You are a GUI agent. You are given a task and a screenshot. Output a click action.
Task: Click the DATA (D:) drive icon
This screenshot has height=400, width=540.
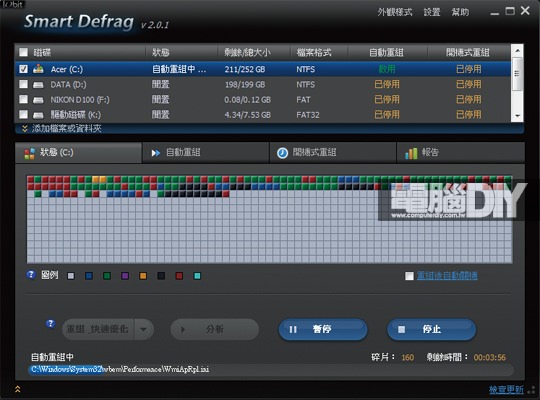click(x=38, y=84)
